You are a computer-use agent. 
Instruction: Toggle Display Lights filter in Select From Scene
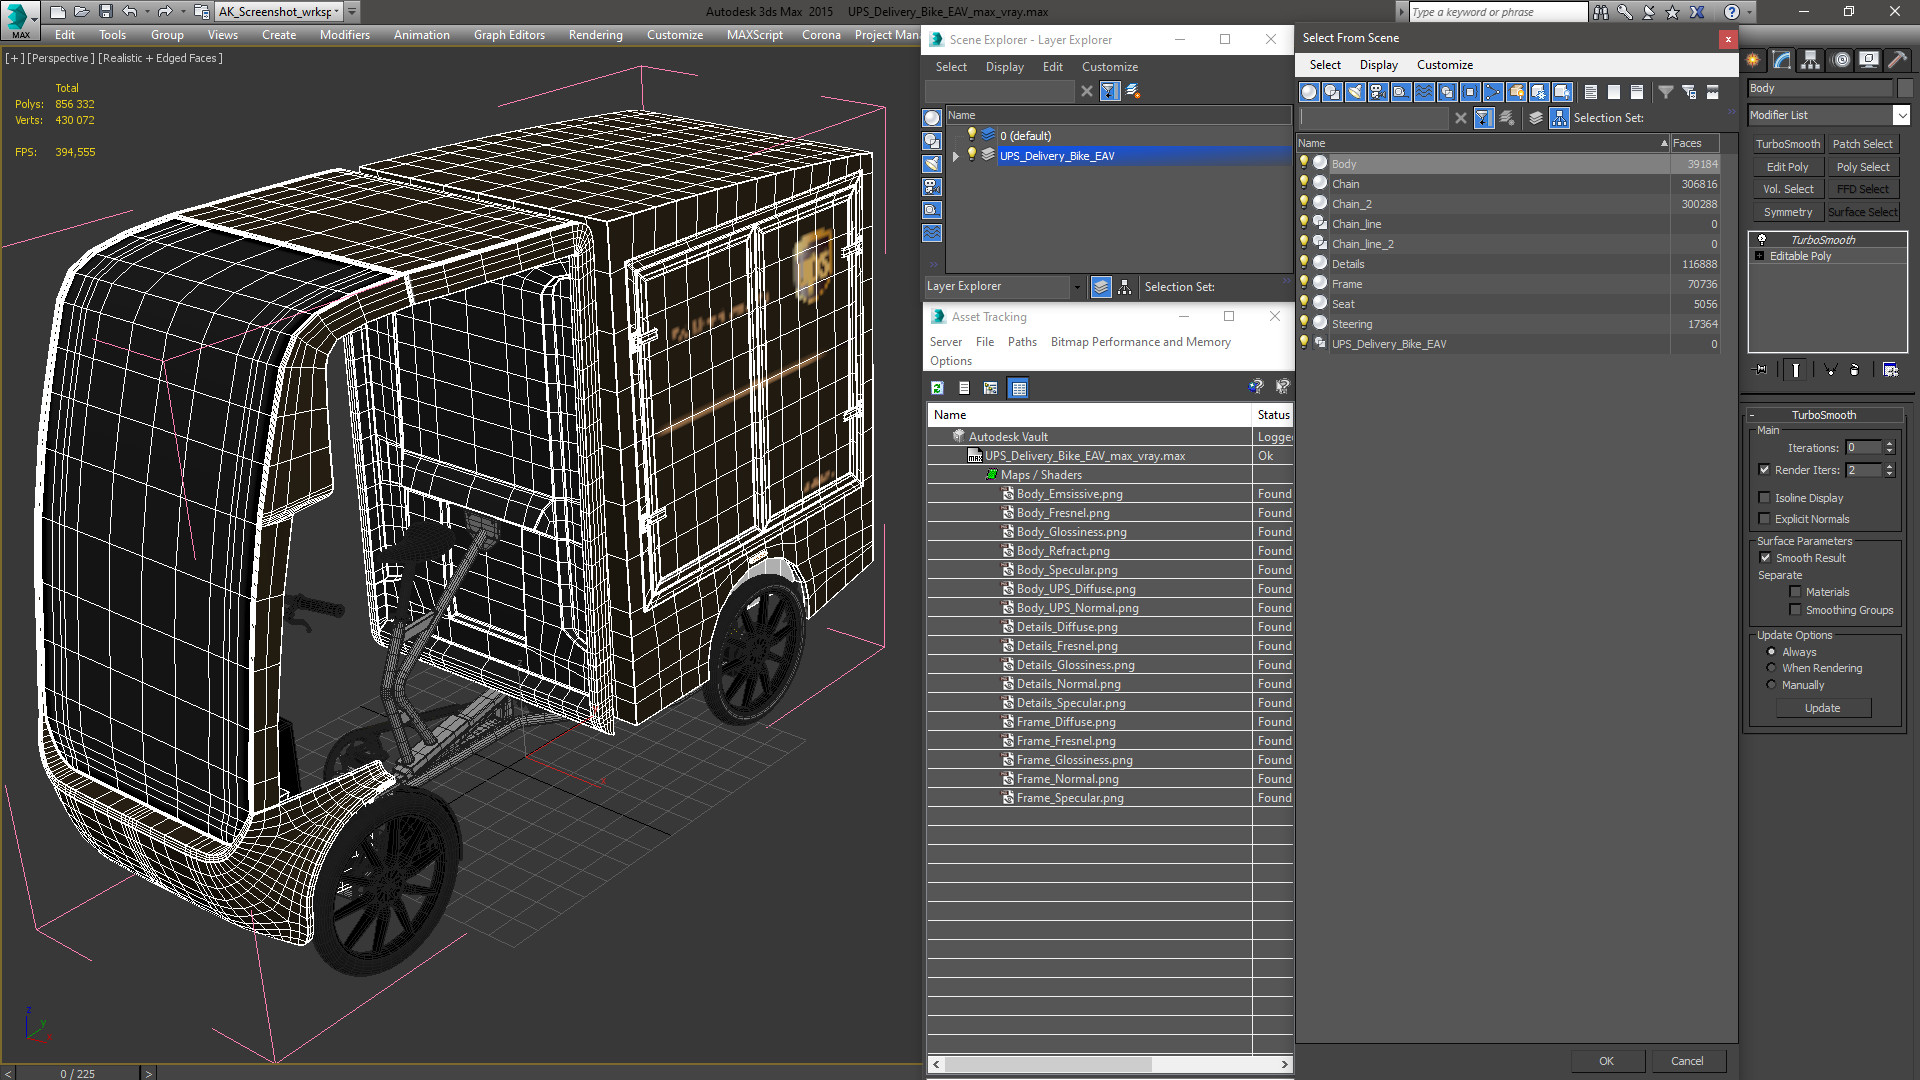(1355, 92)
